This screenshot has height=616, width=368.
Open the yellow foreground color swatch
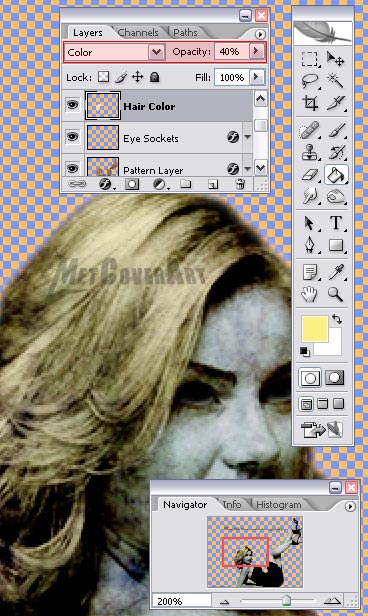click(x=314, y=329)
